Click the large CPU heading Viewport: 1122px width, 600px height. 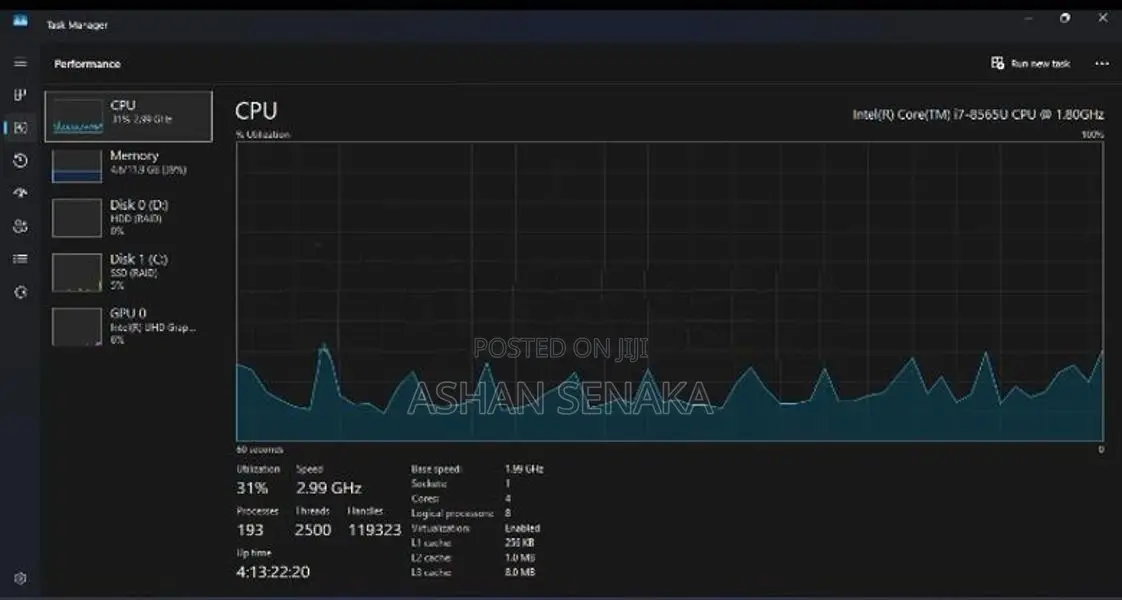[x=256, y=111]
